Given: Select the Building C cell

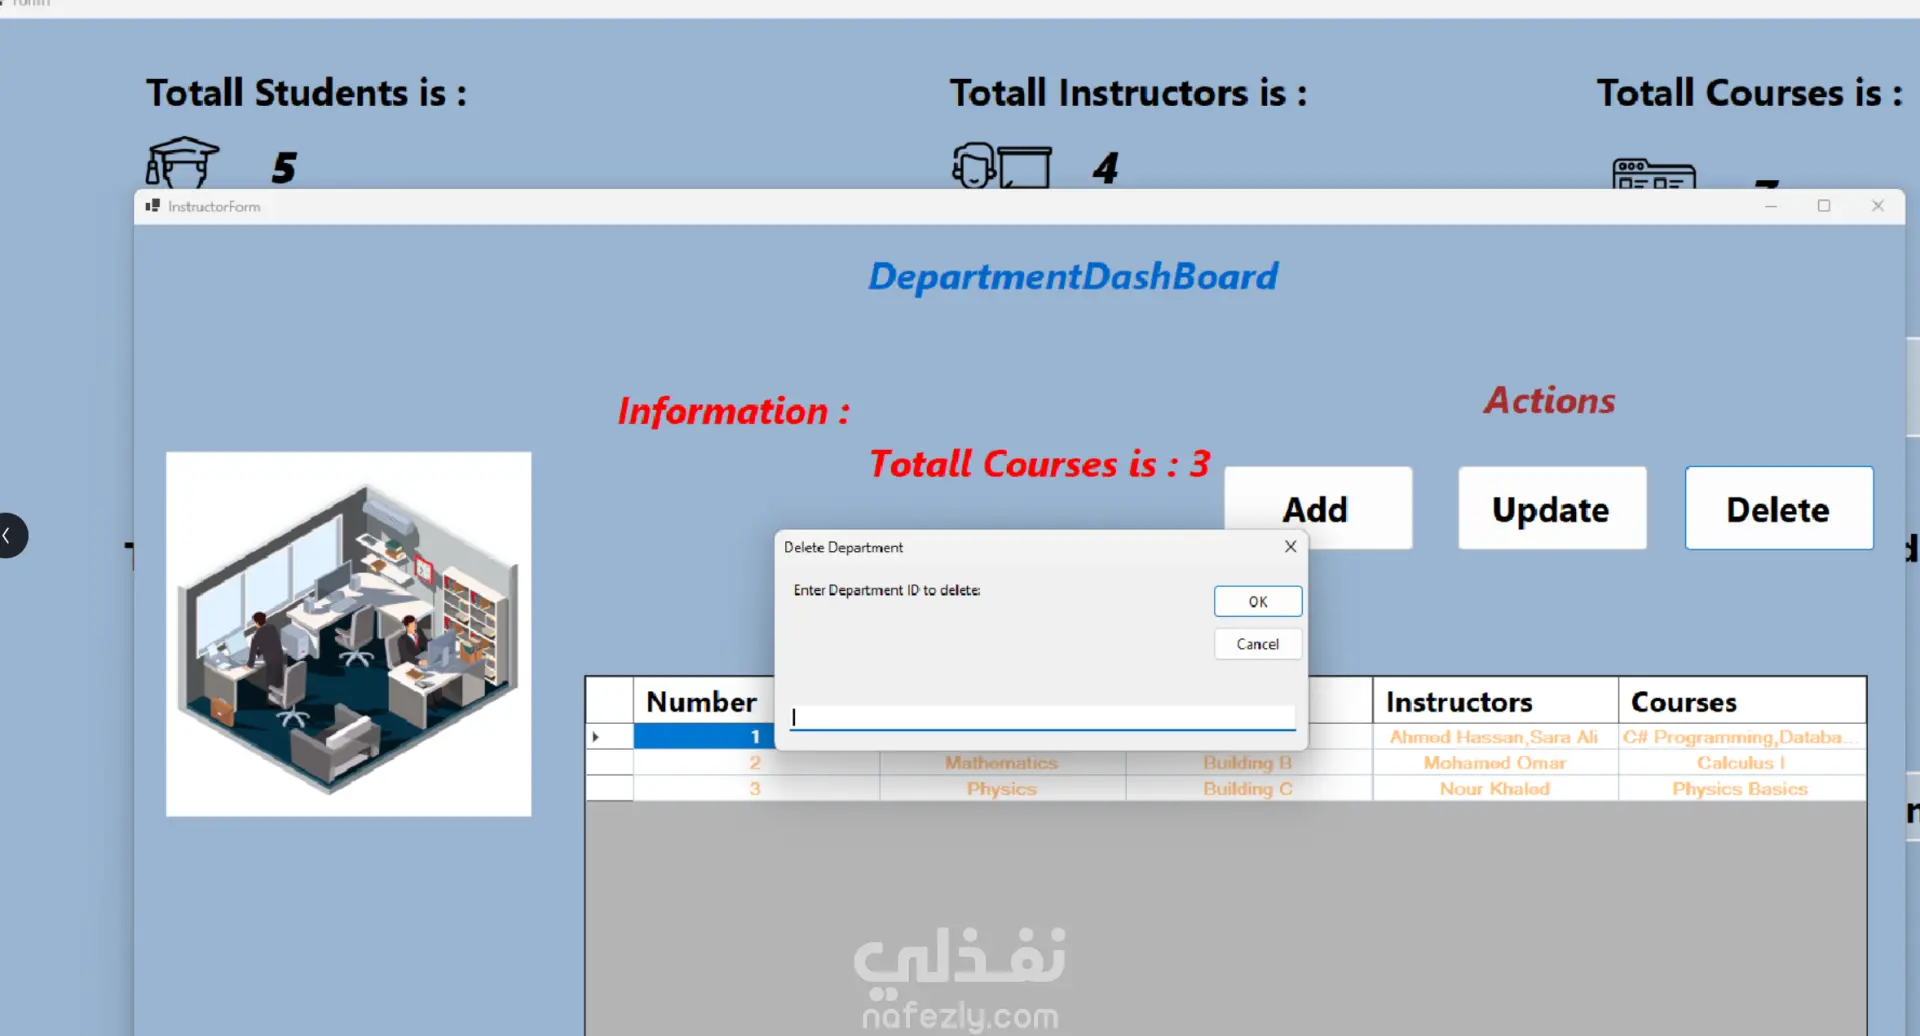Looking at the screenshot, I should tap(1249, 789).
